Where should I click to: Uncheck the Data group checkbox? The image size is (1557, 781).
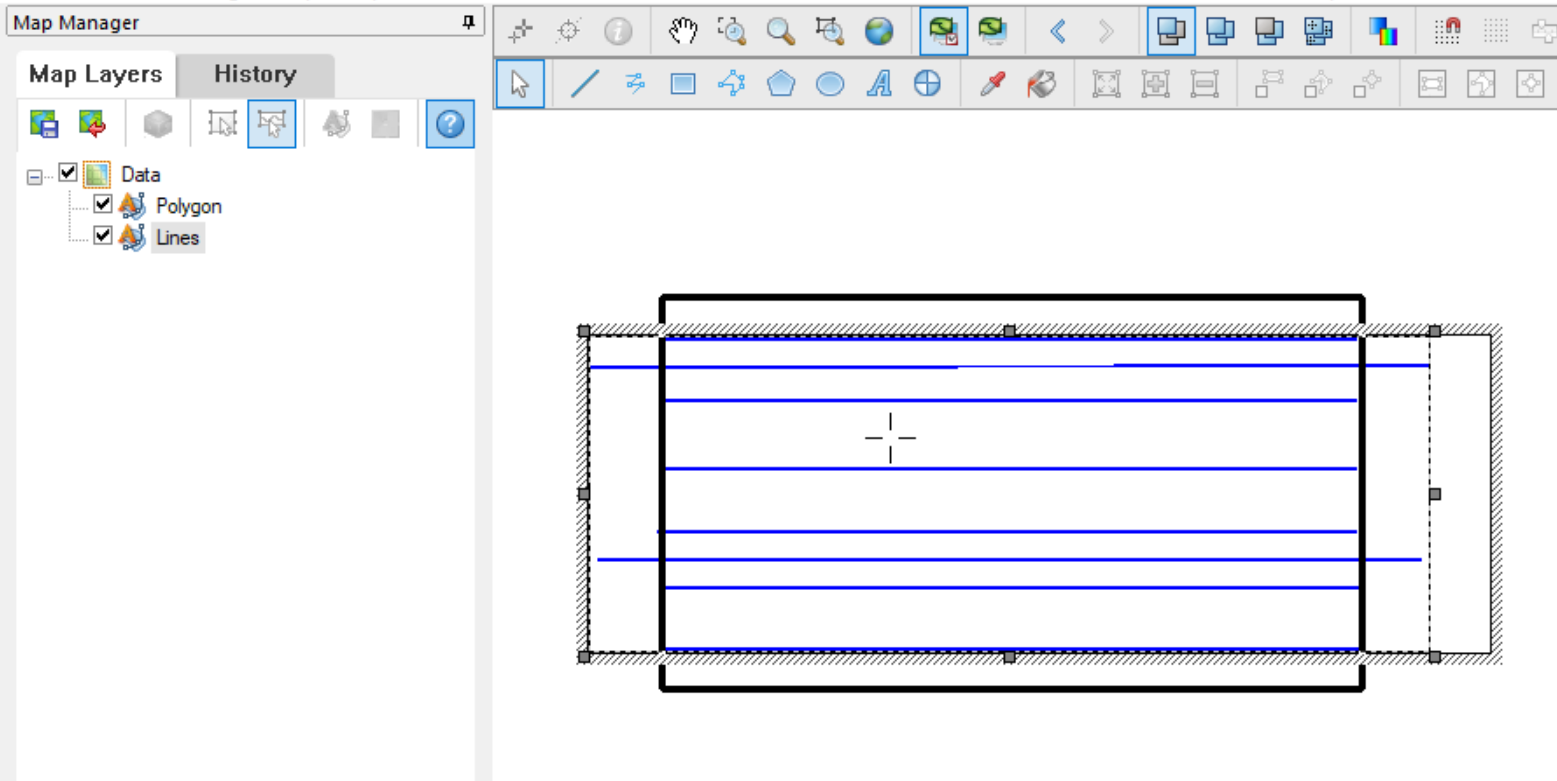pyautogui.click(x=68, y=173)
